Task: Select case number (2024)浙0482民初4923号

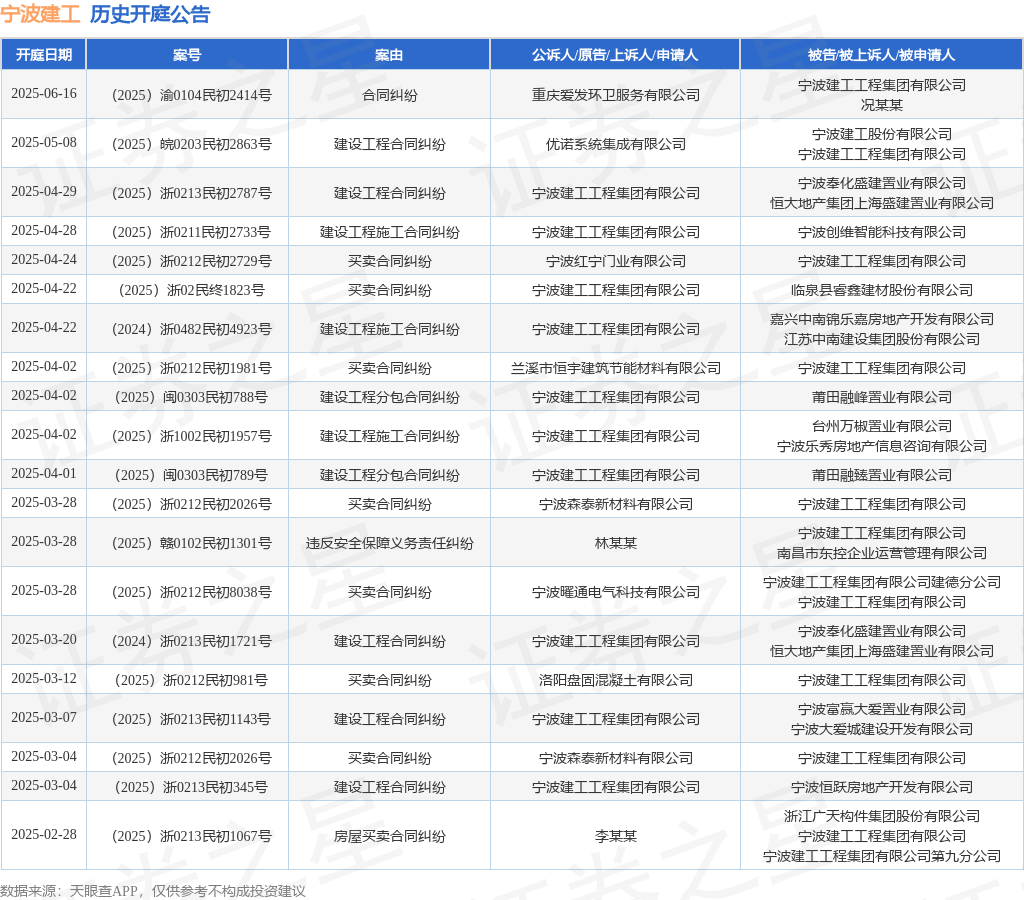Action: [x=191, y=329]
